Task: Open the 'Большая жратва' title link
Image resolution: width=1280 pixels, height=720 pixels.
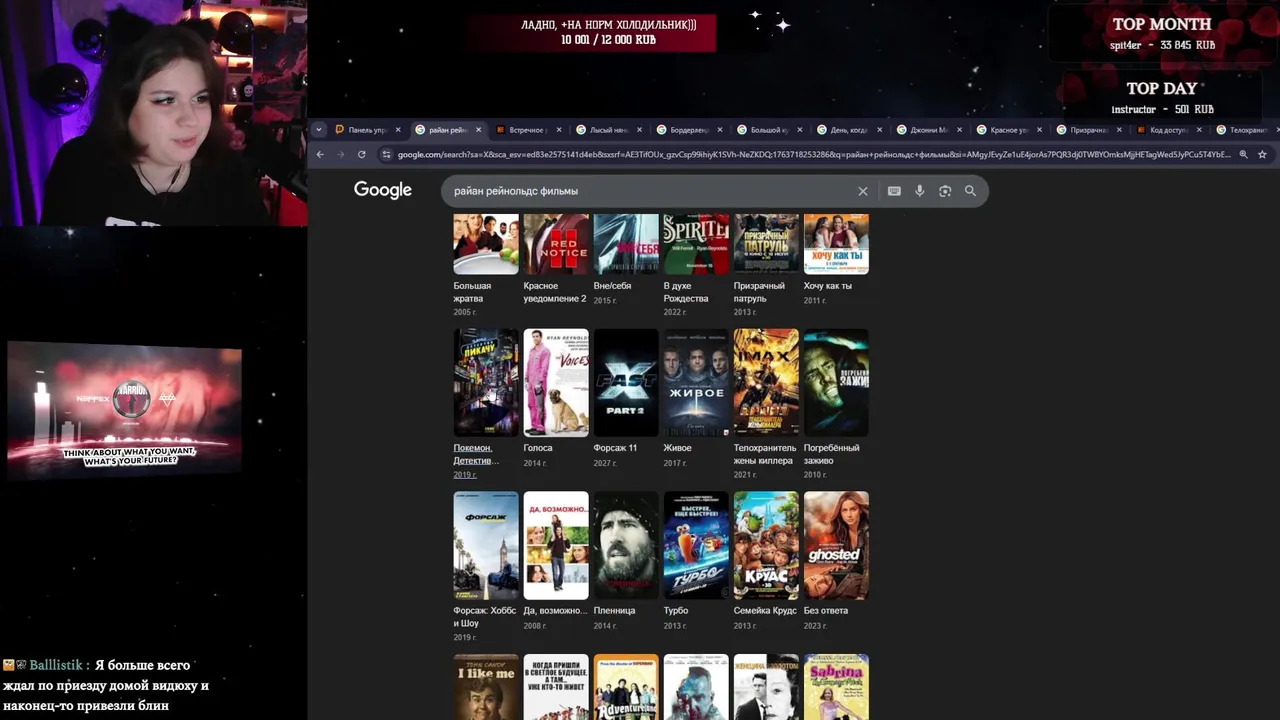Action: 472,292
